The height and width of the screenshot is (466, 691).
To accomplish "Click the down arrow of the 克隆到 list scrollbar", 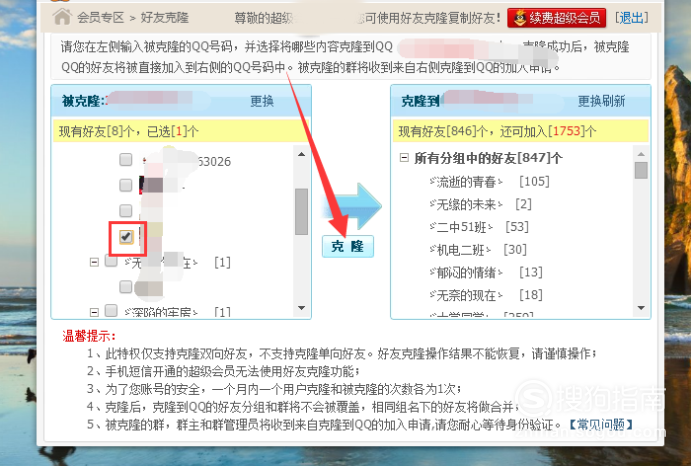I will pyautogui.click(x=641, y=308).
